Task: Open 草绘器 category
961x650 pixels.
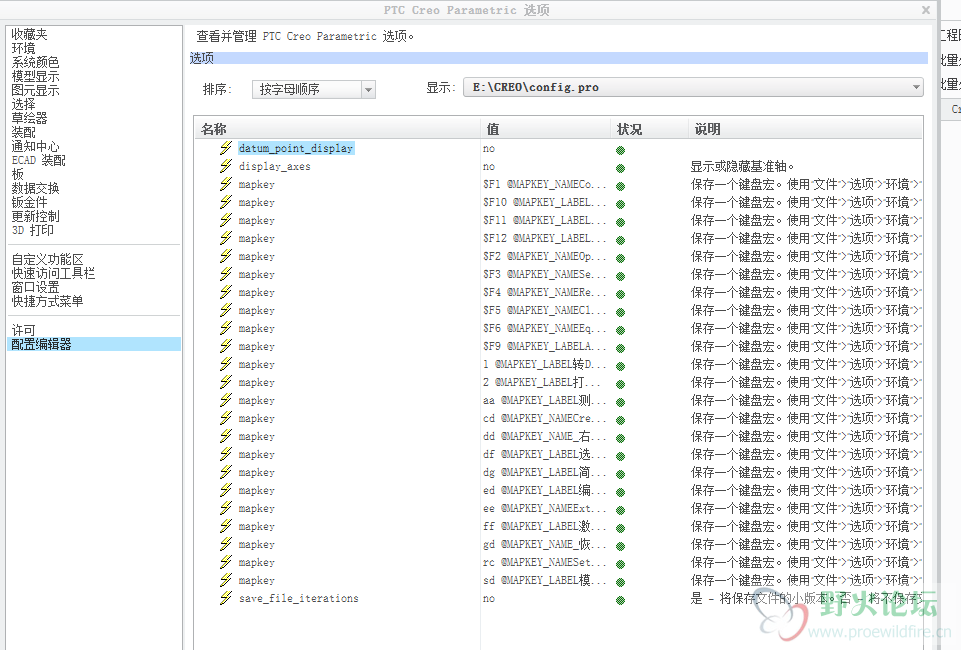Action: (29, 118)
